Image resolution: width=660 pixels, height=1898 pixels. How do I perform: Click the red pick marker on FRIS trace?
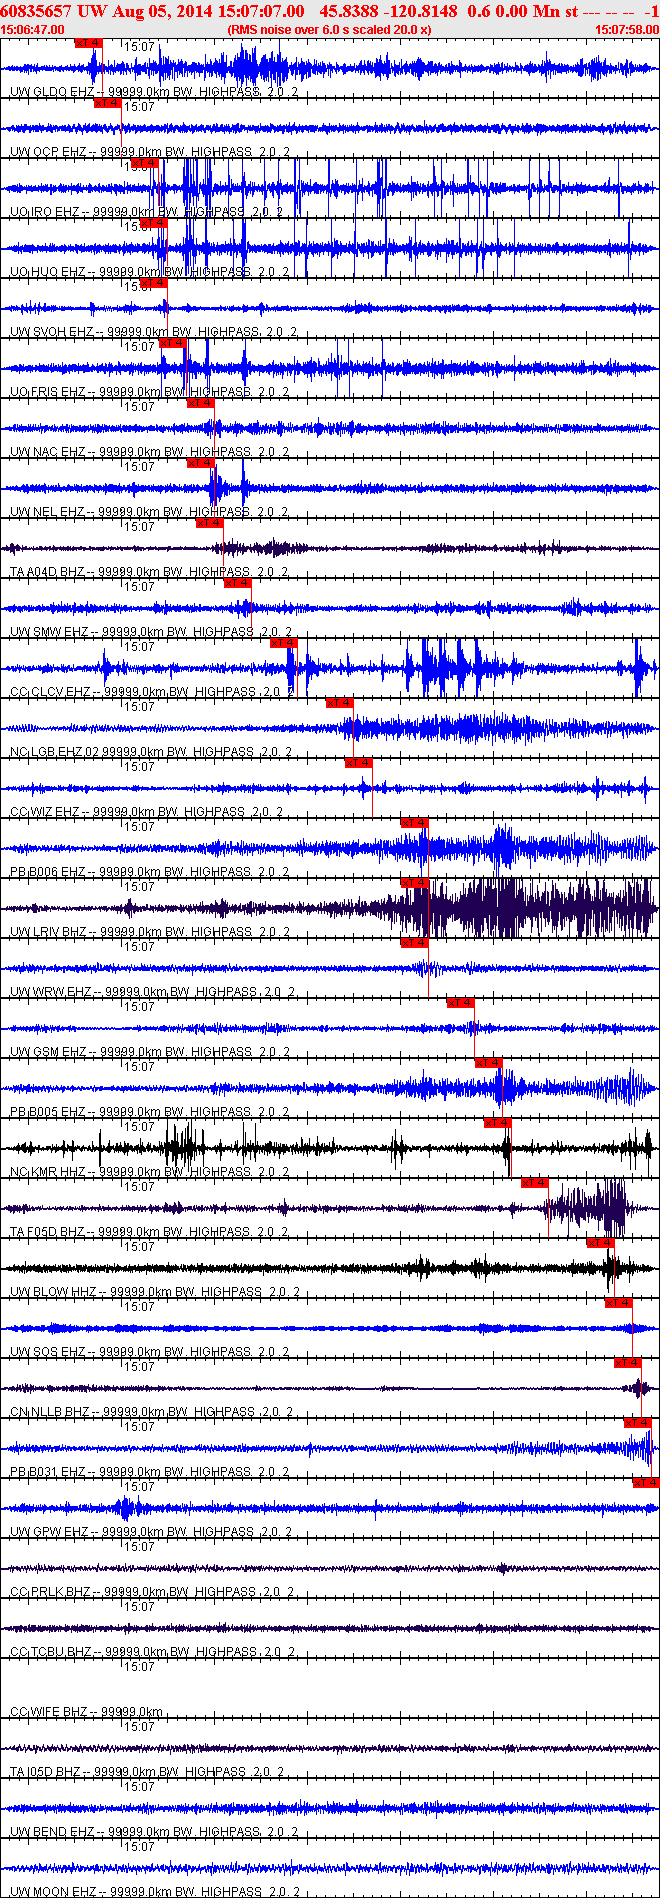click(173, 343)
